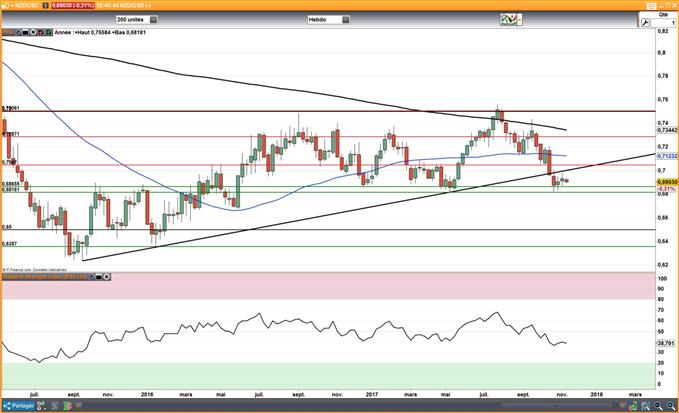Click the 0,68181 support level label
This screenshot has height=413, width=679.
(11, 190)
